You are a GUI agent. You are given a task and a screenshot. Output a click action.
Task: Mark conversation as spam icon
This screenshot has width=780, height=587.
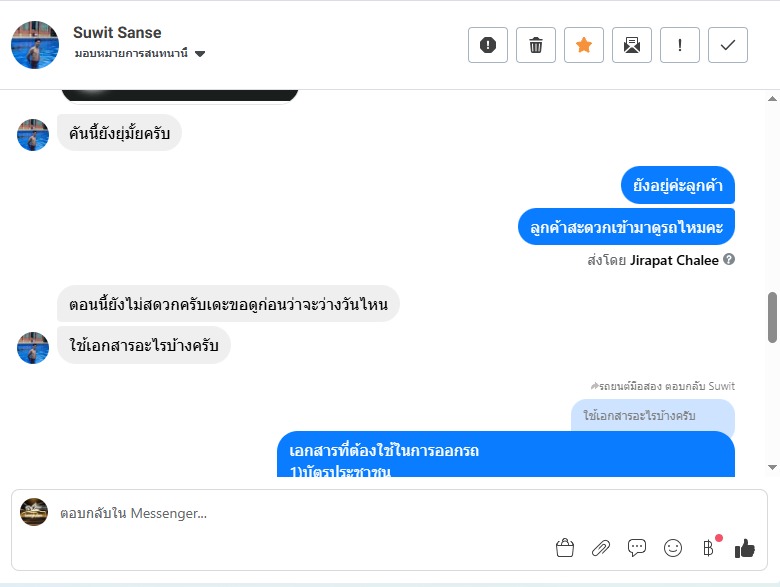tap(488, 45)
